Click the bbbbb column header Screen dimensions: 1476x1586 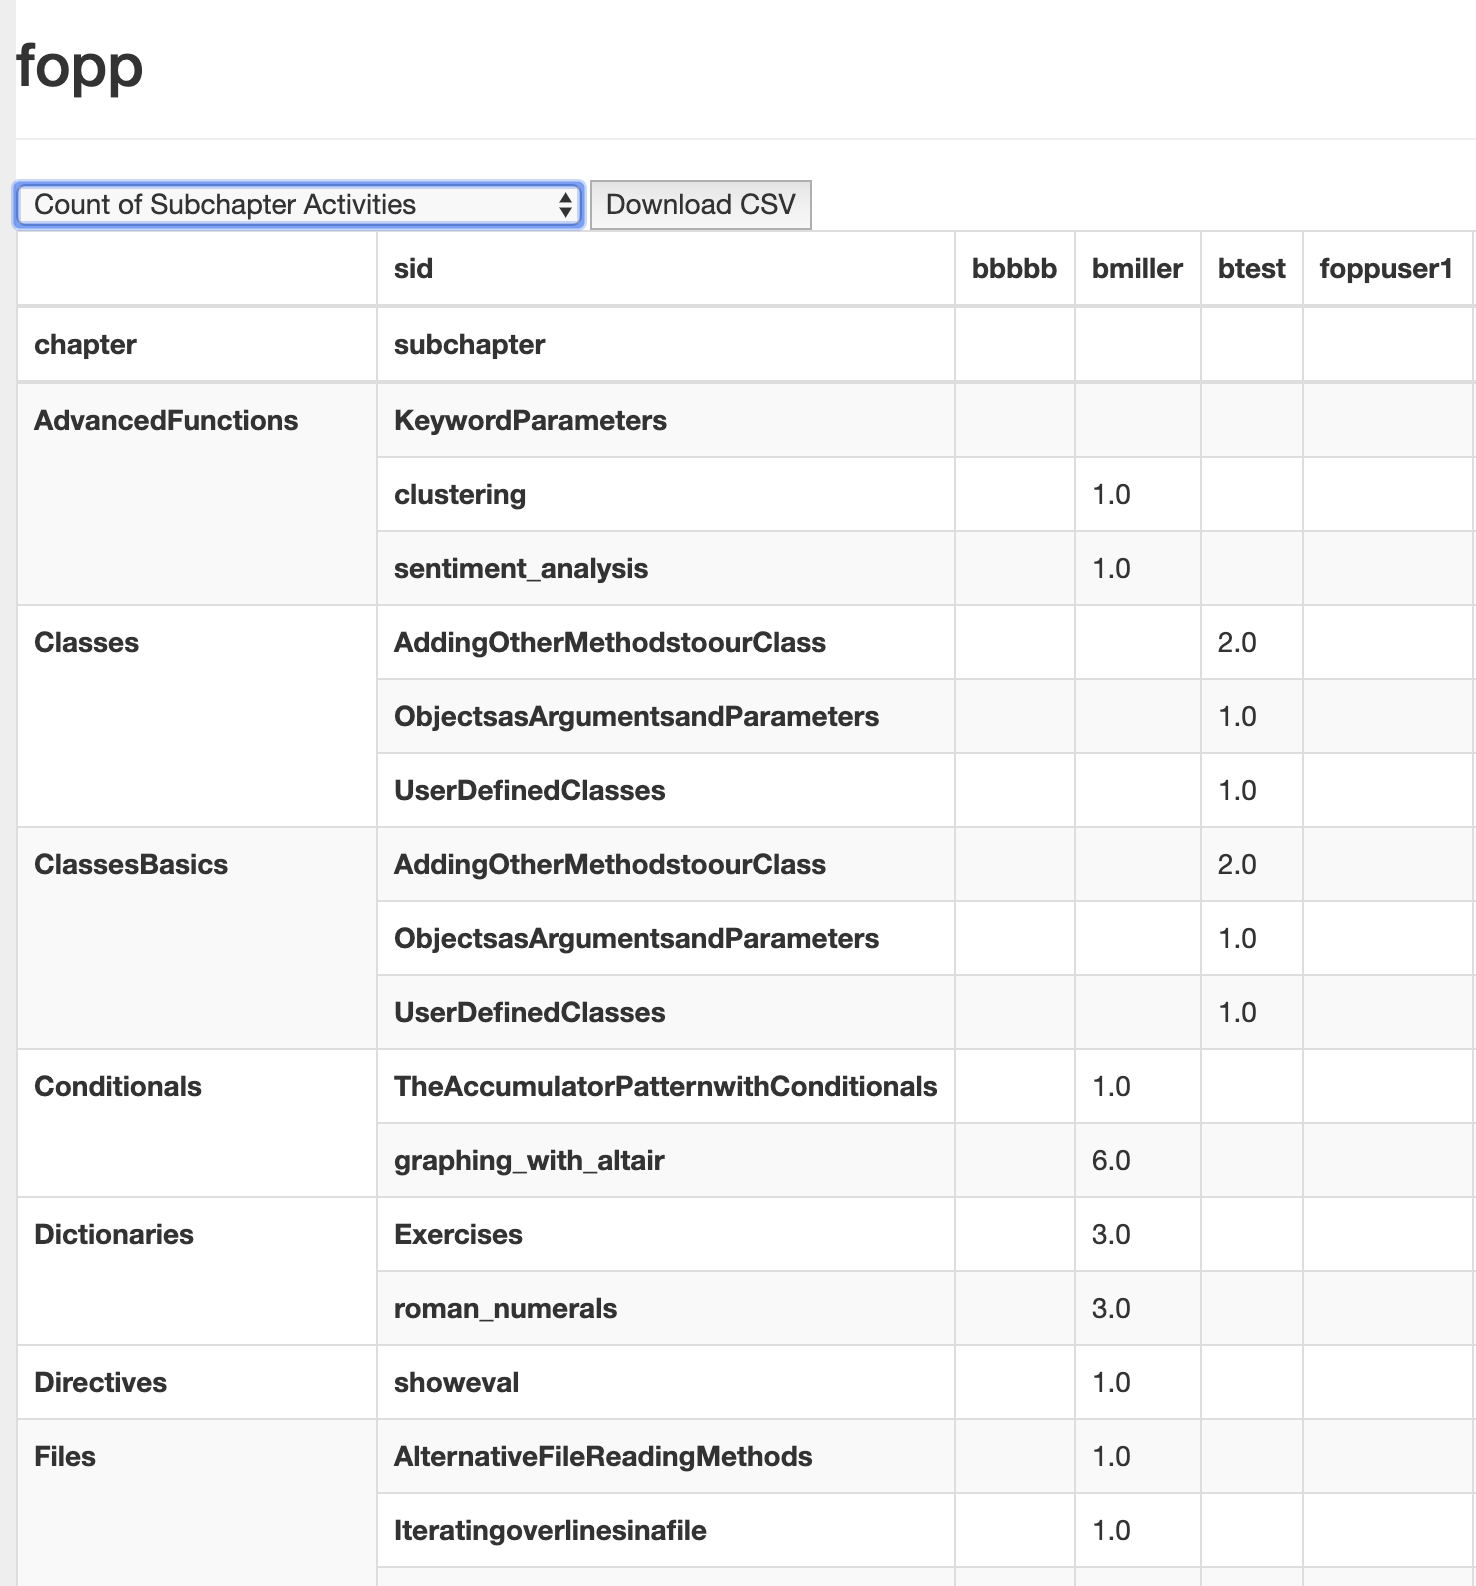1014,269
